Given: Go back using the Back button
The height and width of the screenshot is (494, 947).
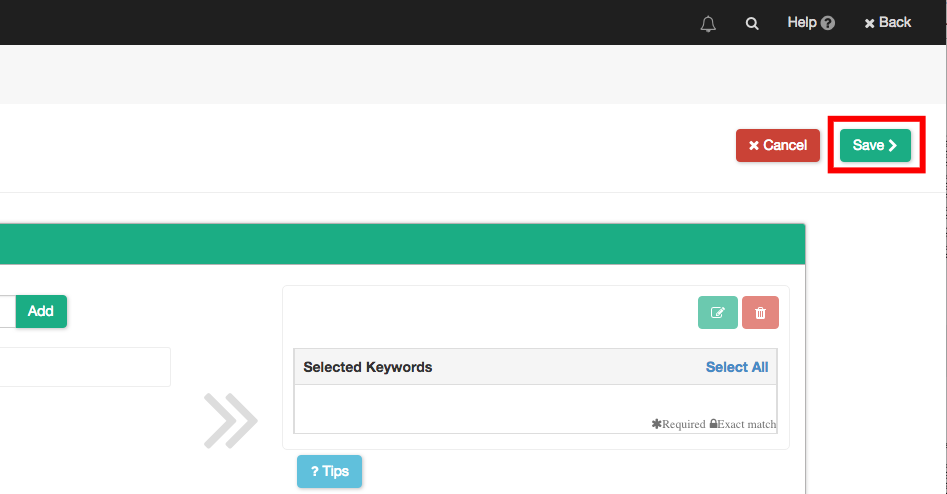Looking at the screenshot, I should [x=888, y=22].
